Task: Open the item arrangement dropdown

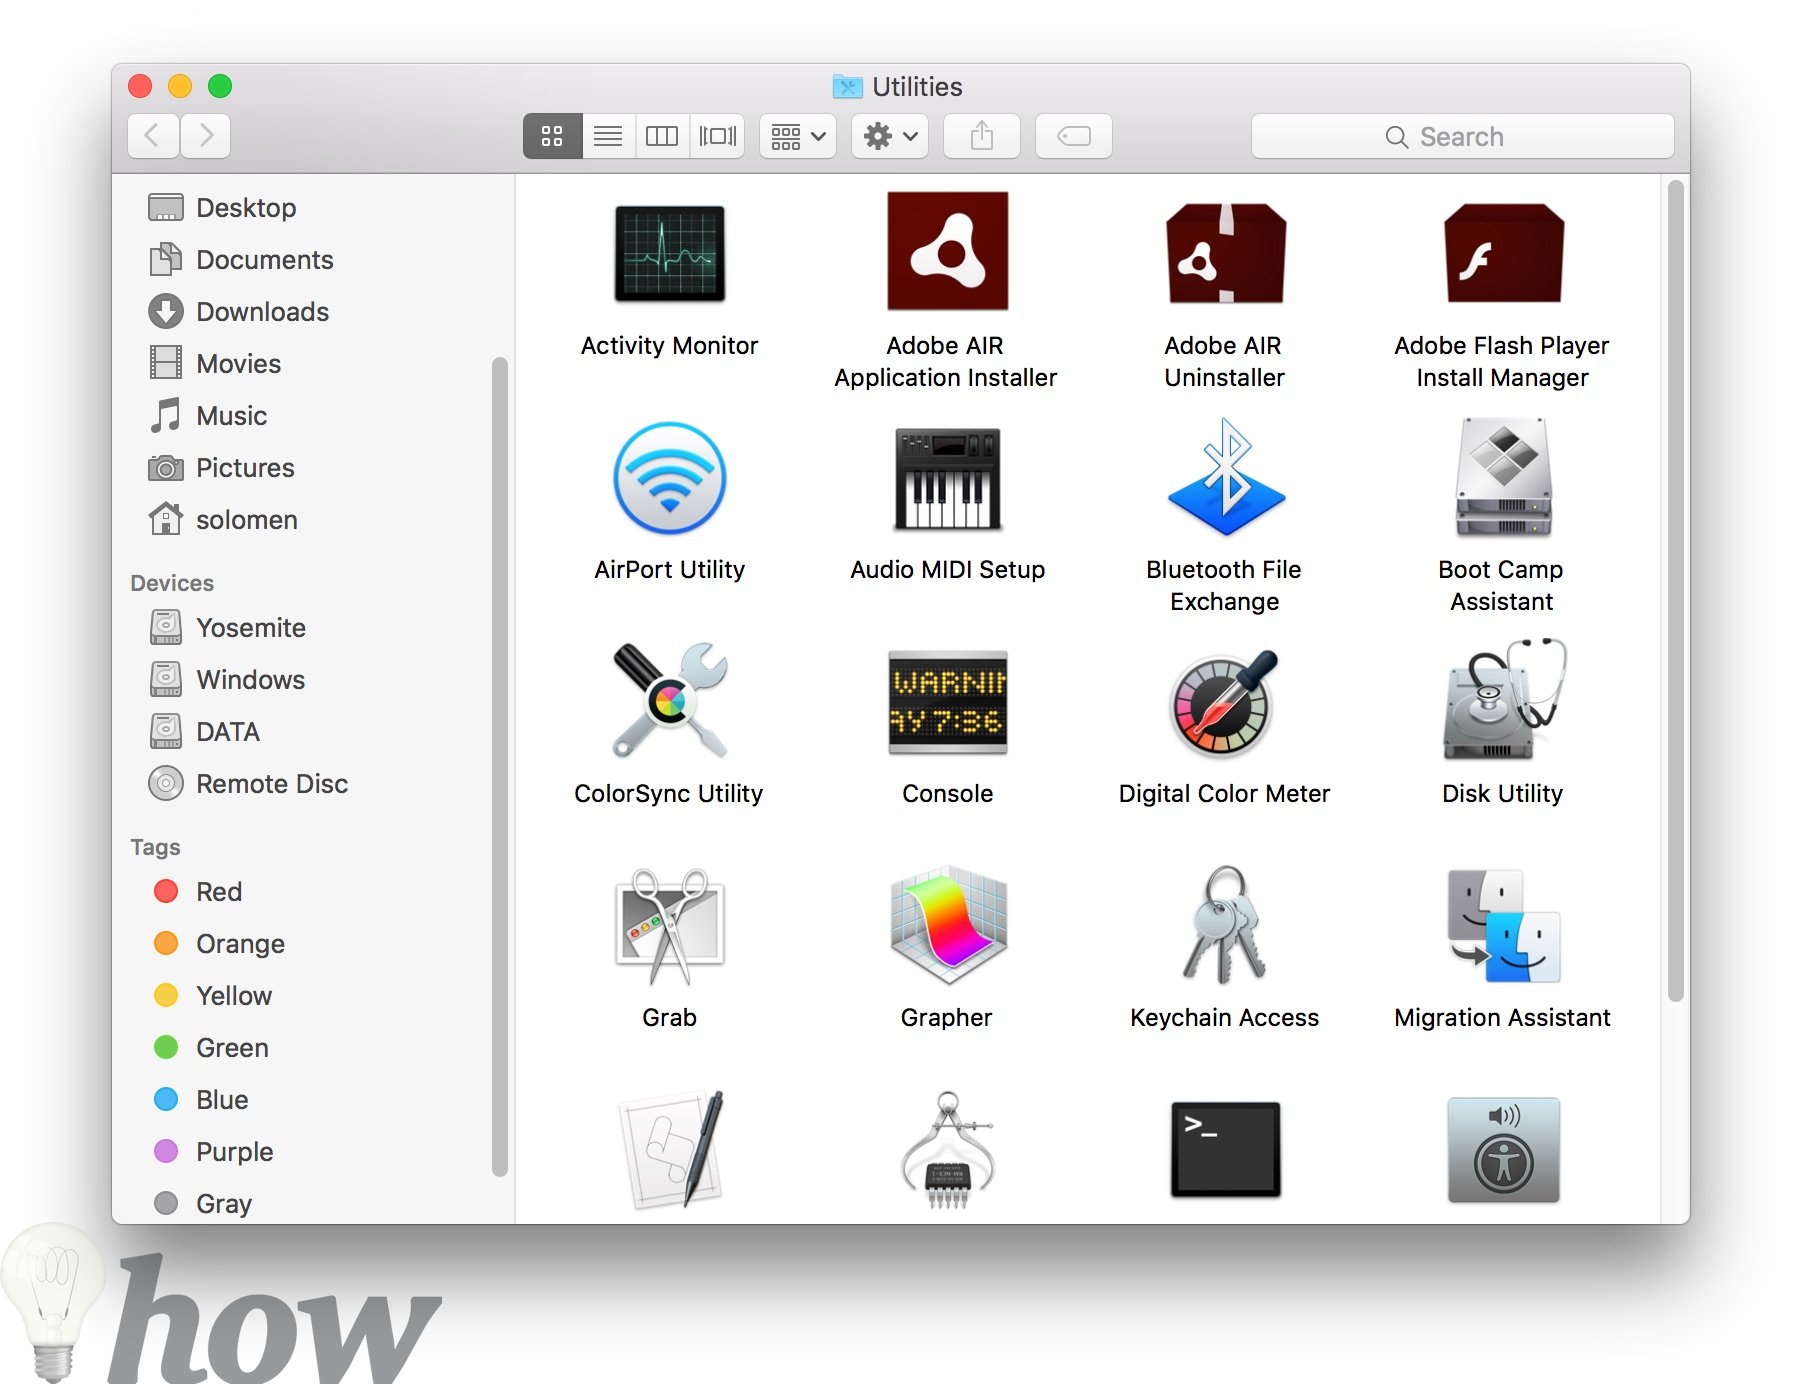Action: click(x=798, y=136)
